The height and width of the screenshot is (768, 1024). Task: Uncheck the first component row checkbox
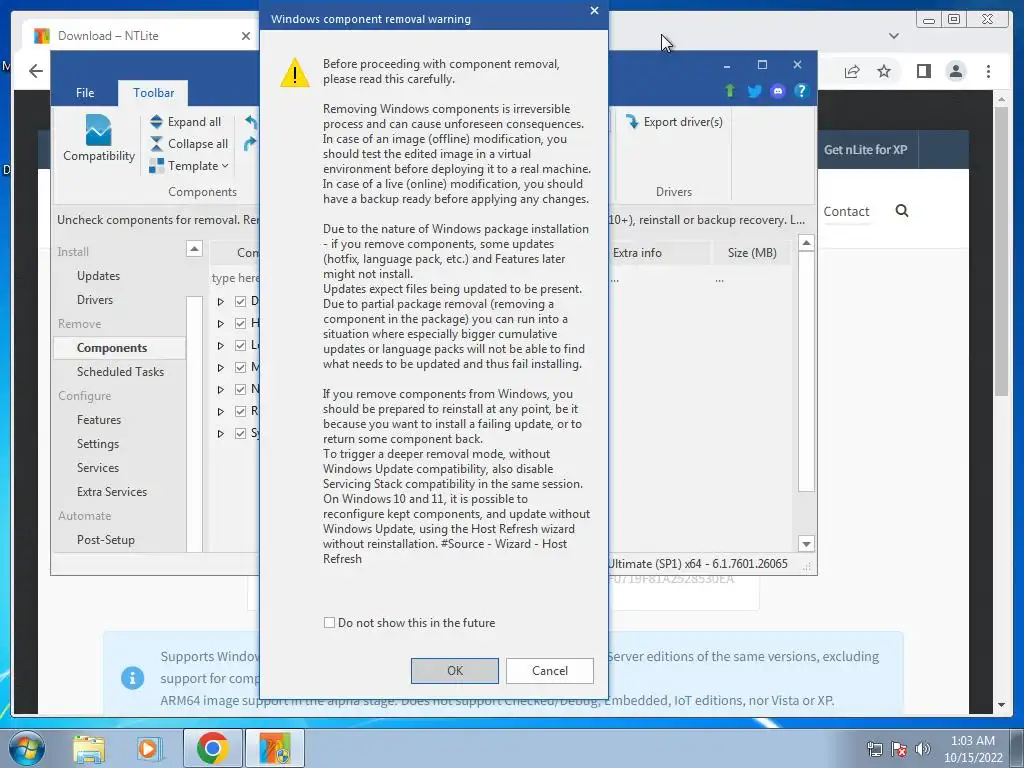tap(240, 301)
